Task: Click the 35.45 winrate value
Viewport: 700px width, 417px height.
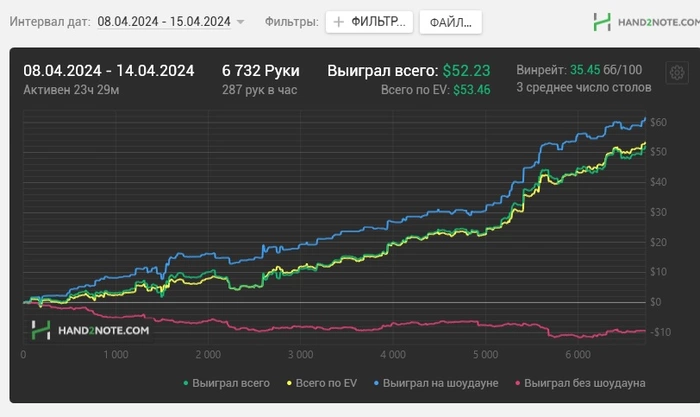Action: point(585,70)
